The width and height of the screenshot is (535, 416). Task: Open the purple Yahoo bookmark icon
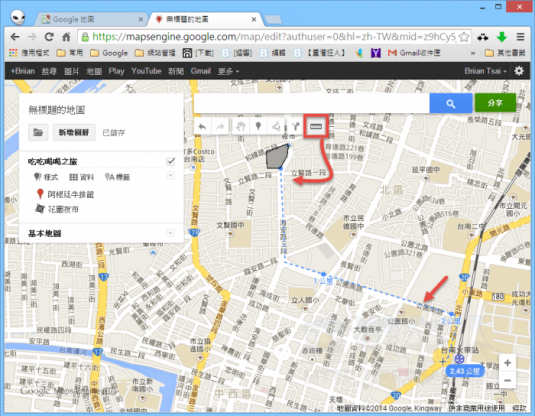pos(376,53)
